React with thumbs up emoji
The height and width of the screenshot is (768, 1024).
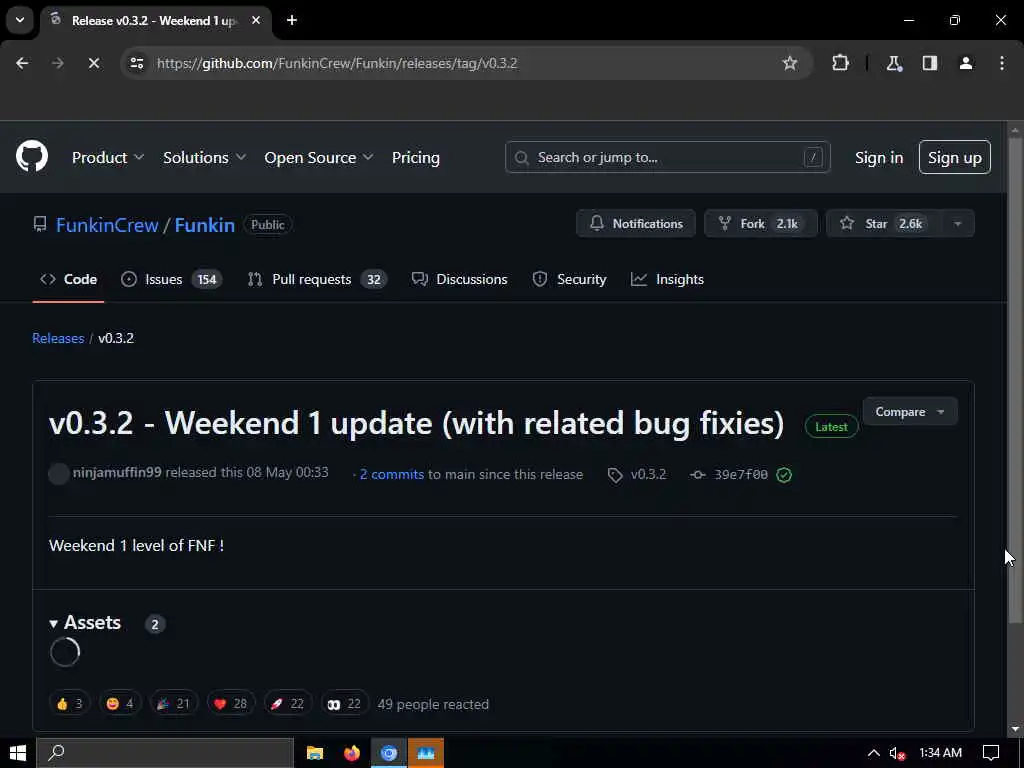pos(69,704)
